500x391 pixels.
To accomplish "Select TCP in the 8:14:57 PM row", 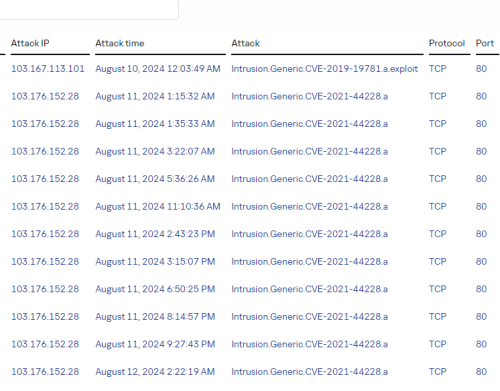I will (437, 316).
